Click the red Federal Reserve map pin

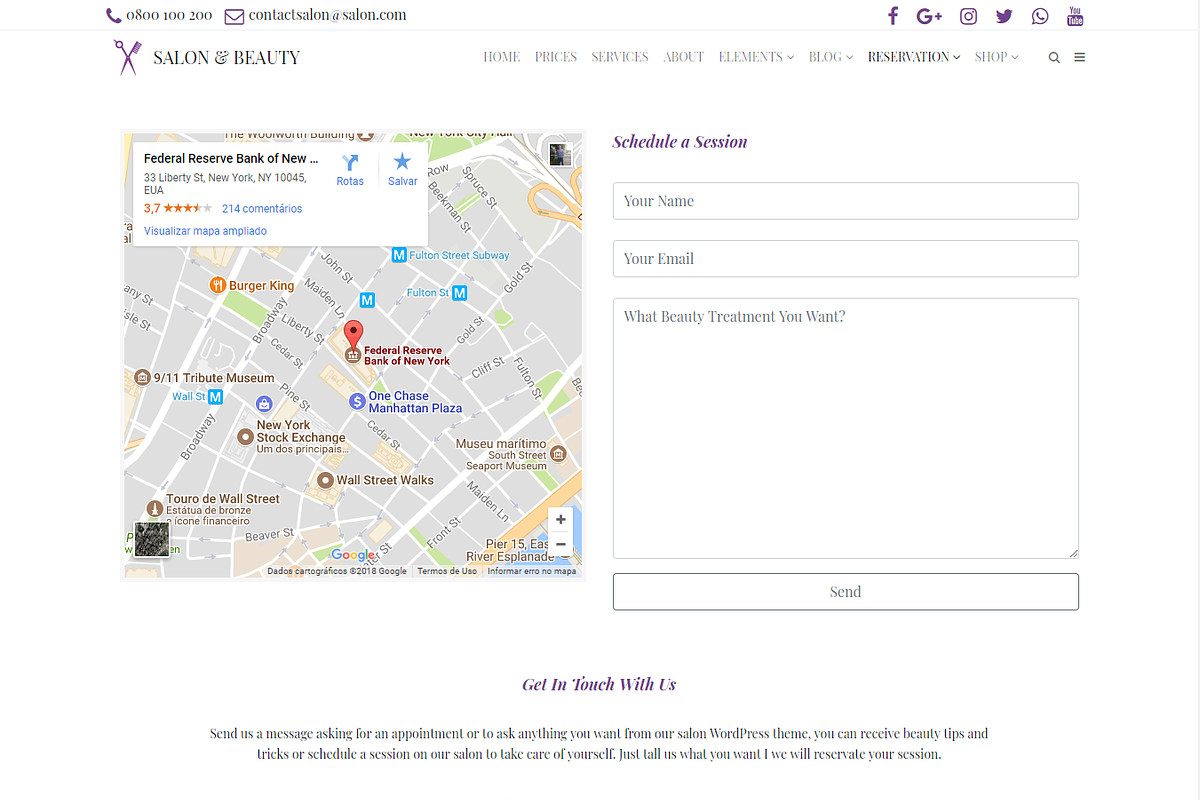[x=353, y=336]
